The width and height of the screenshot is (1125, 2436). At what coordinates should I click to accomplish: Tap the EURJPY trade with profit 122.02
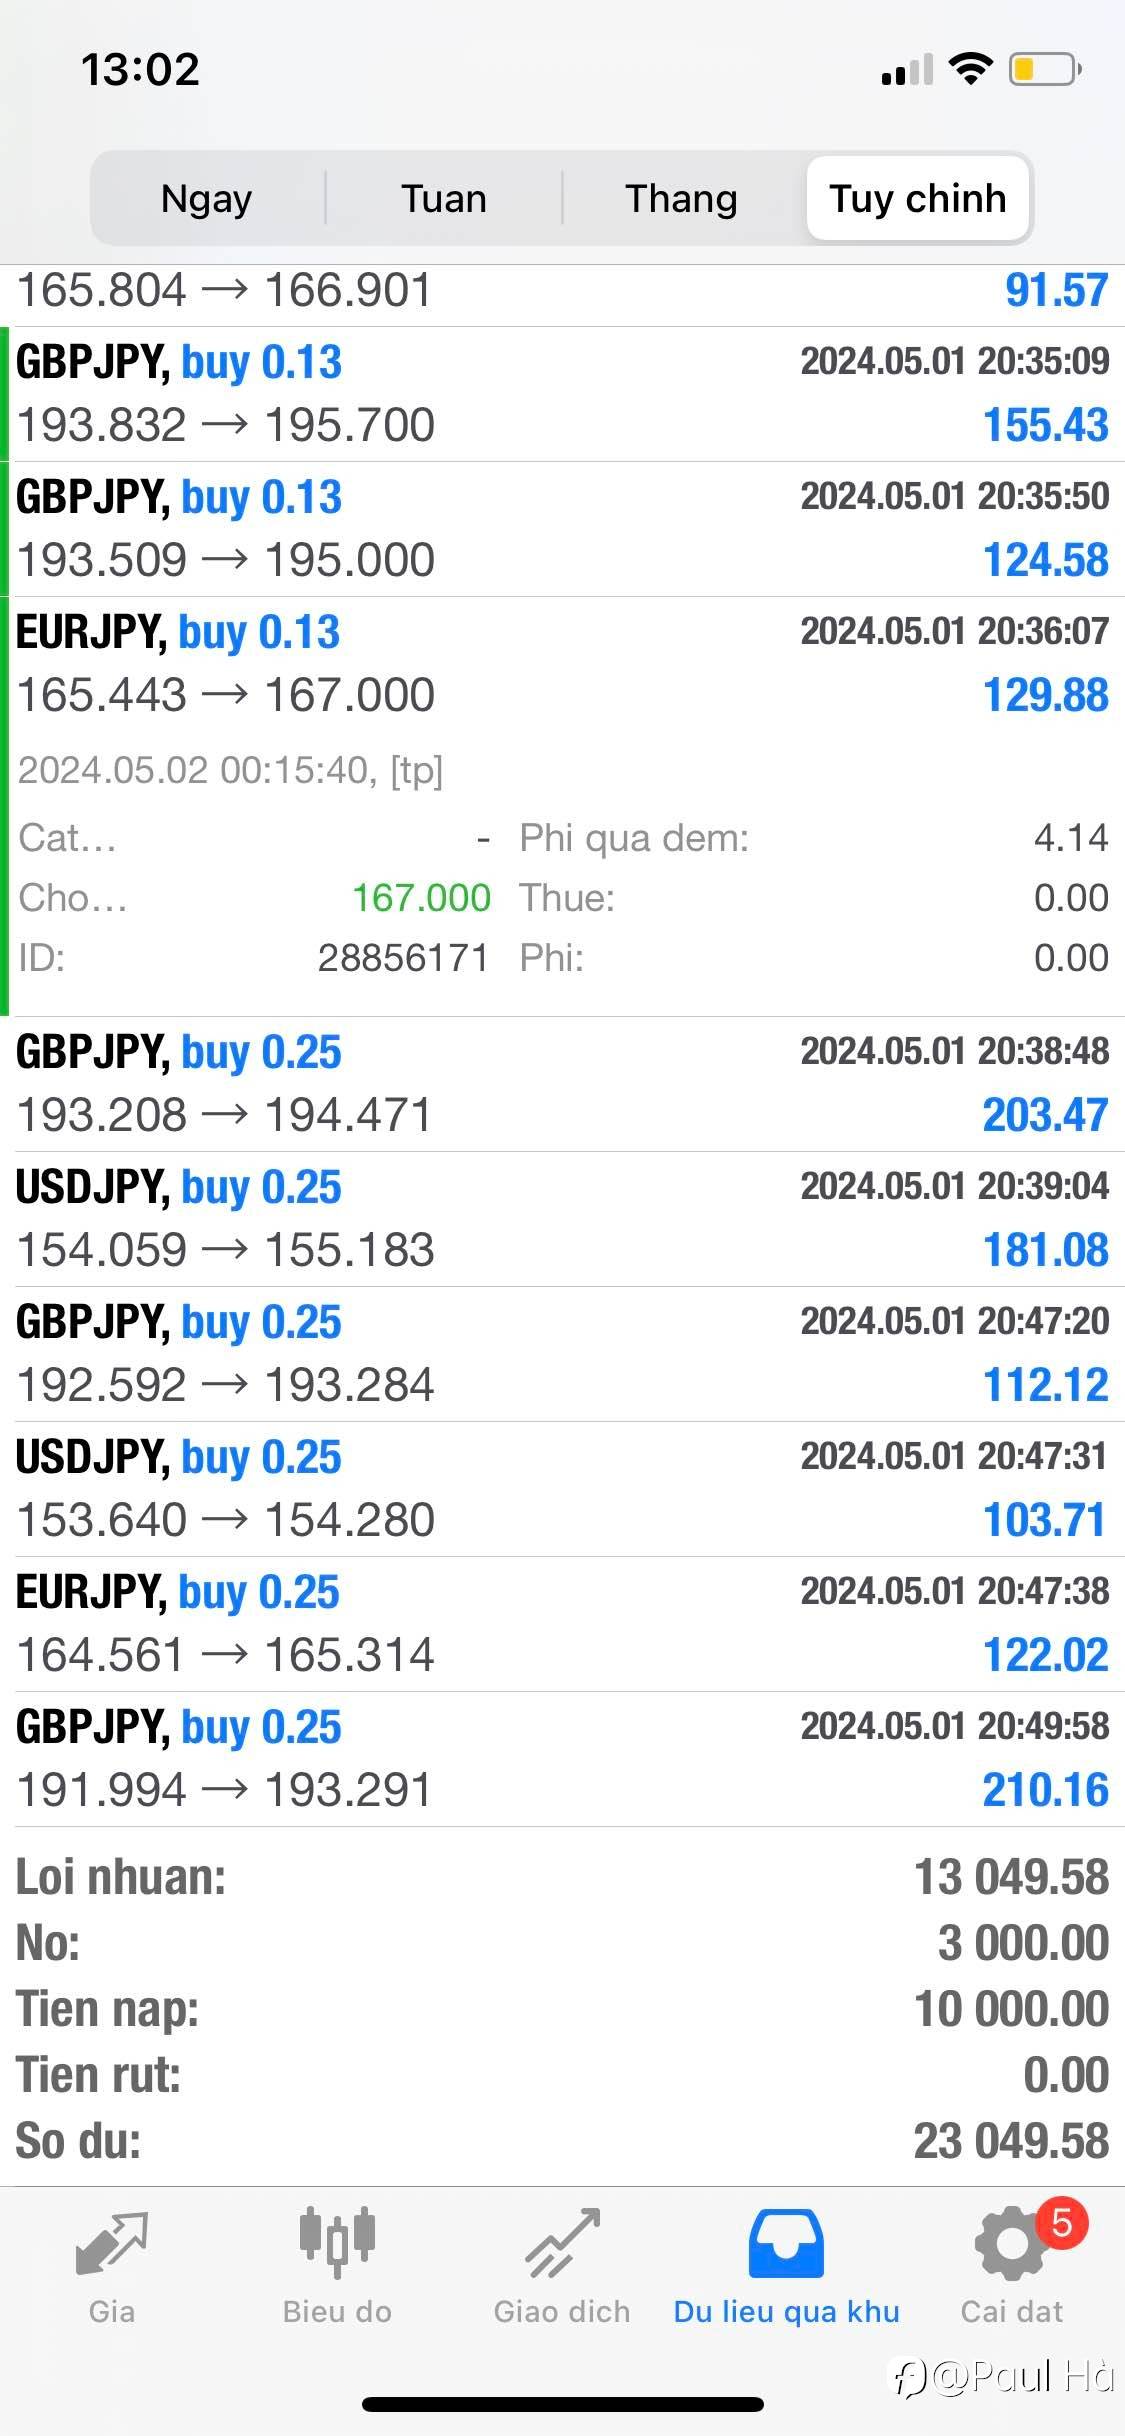pos(562,1624)
